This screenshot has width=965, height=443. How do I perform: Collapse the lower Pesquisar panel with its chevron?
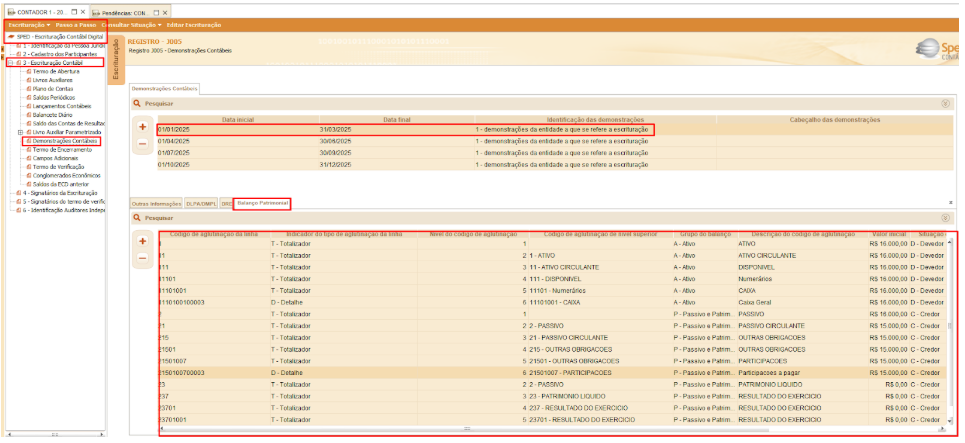tap(945, 218)
